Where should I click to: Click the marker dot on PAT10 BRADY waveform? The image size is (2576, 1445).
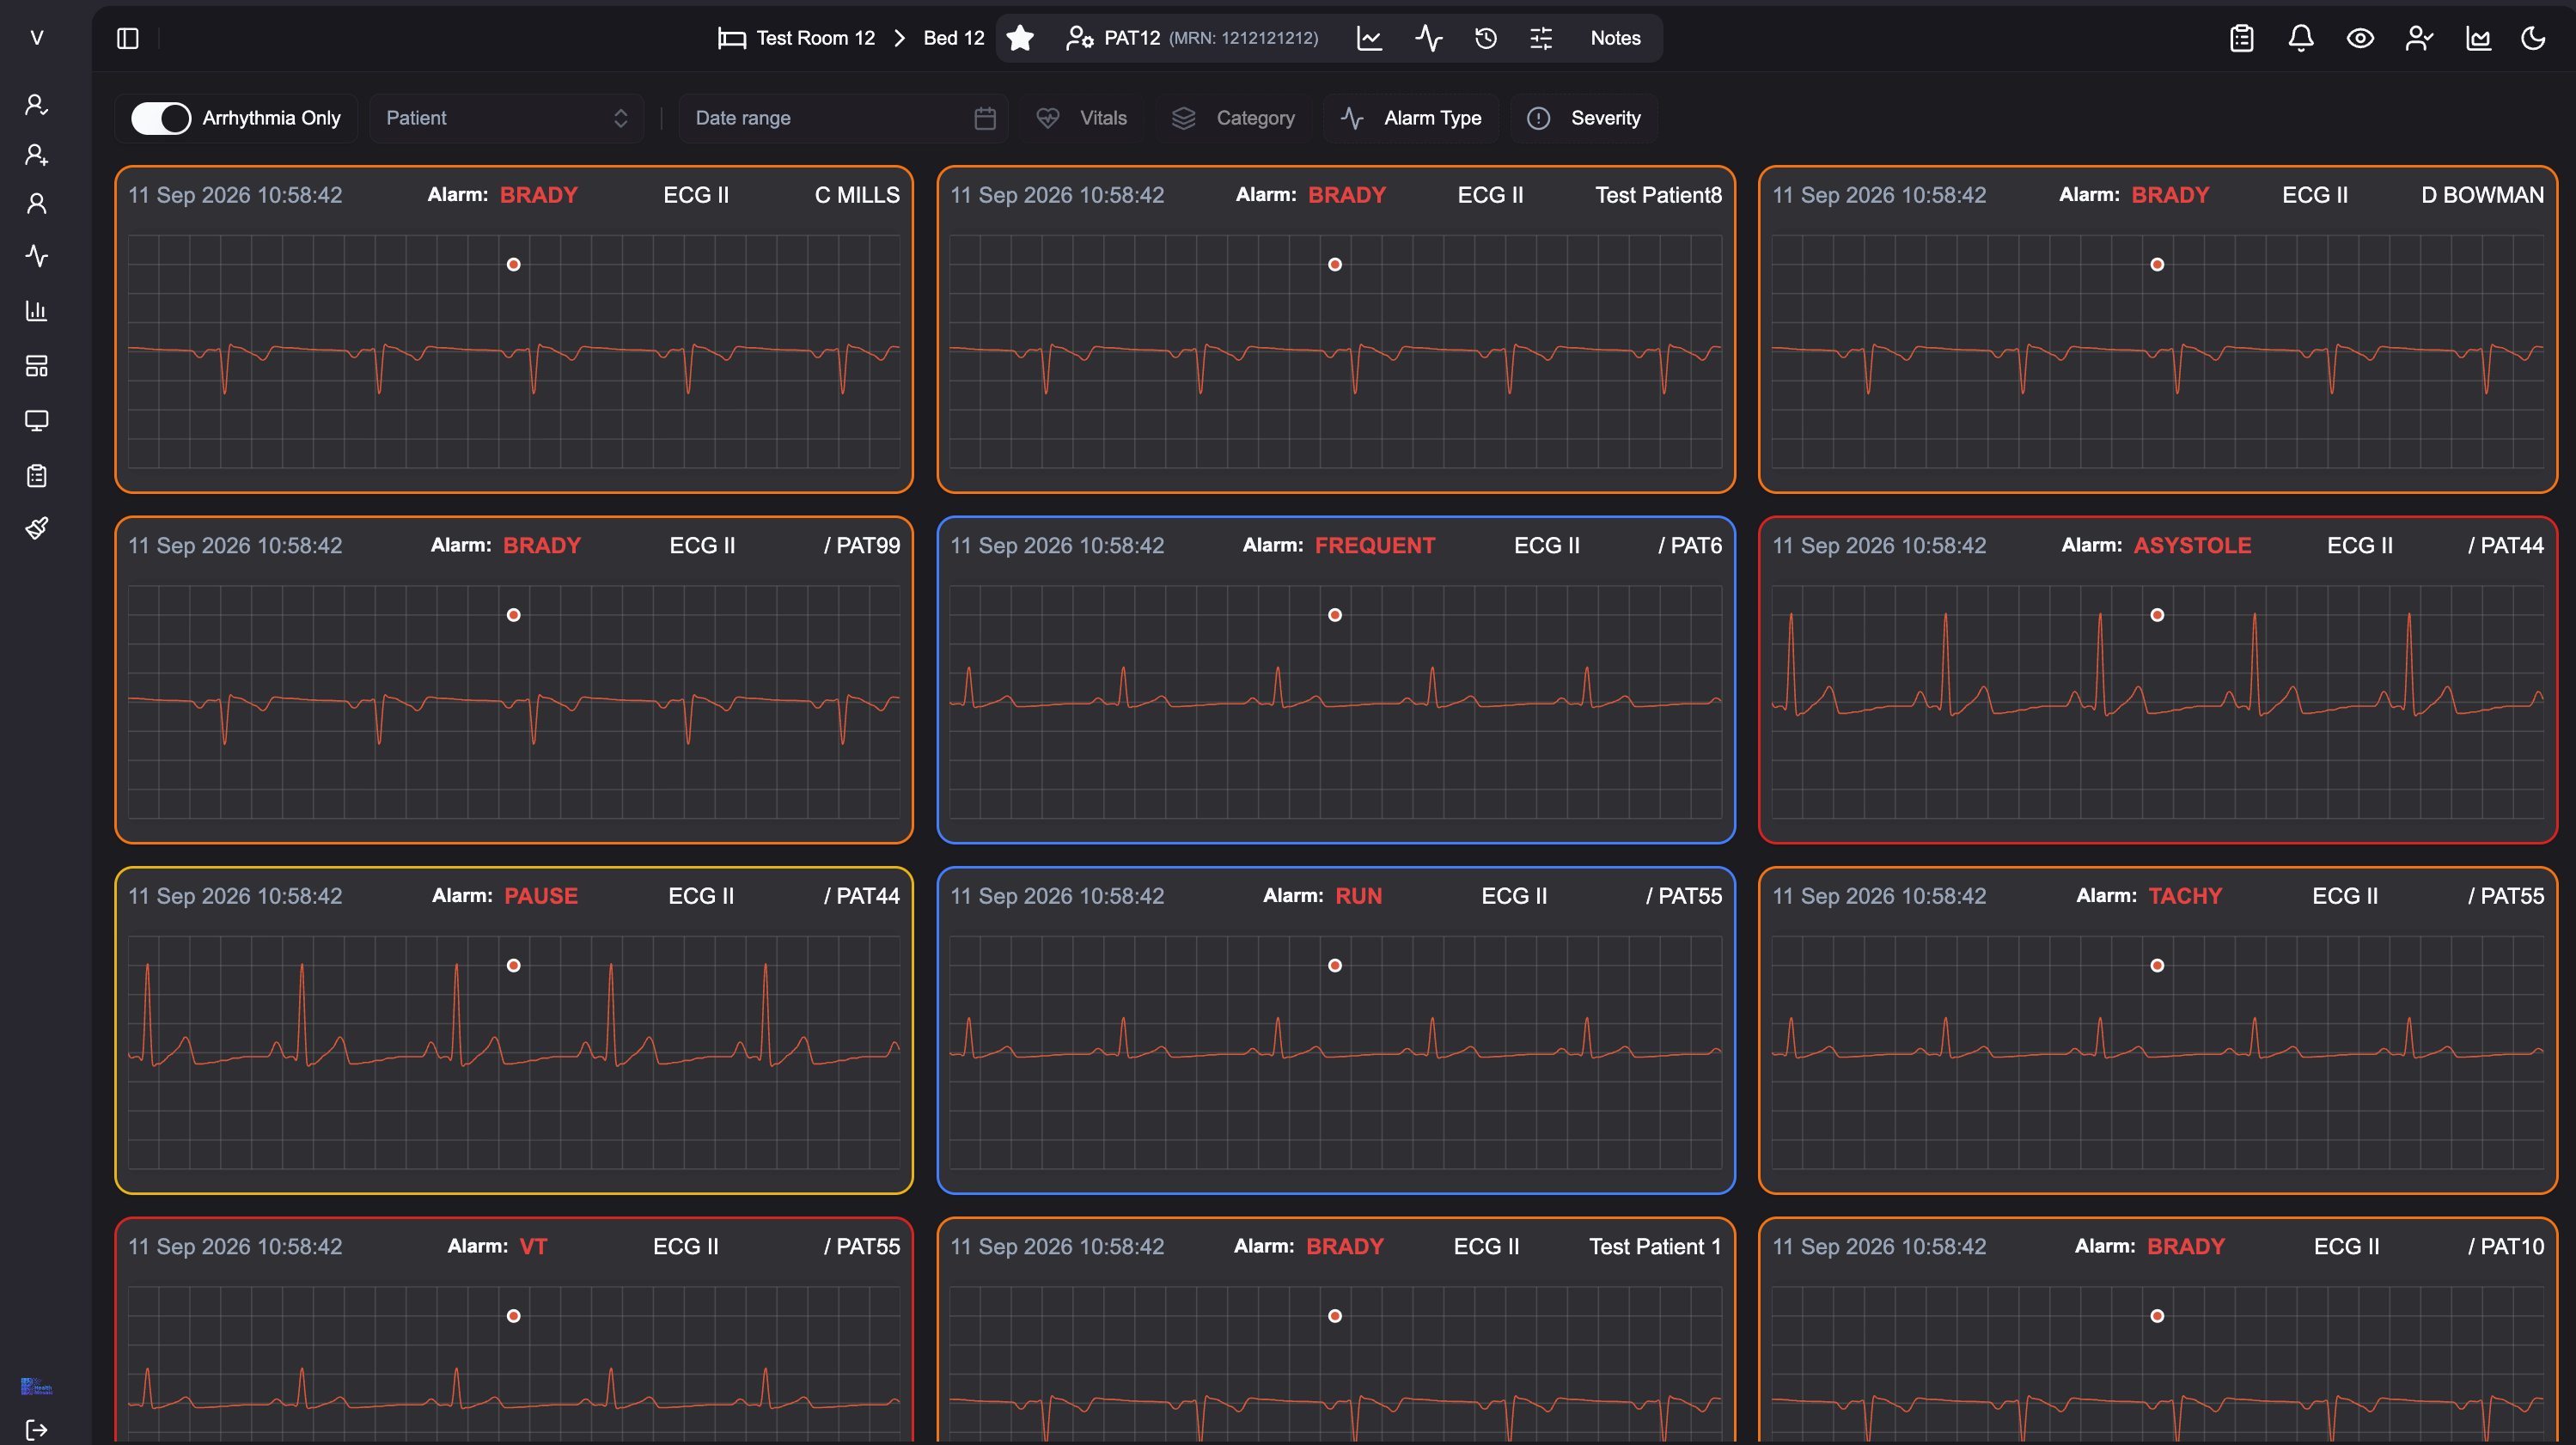coord(2157,1316)
